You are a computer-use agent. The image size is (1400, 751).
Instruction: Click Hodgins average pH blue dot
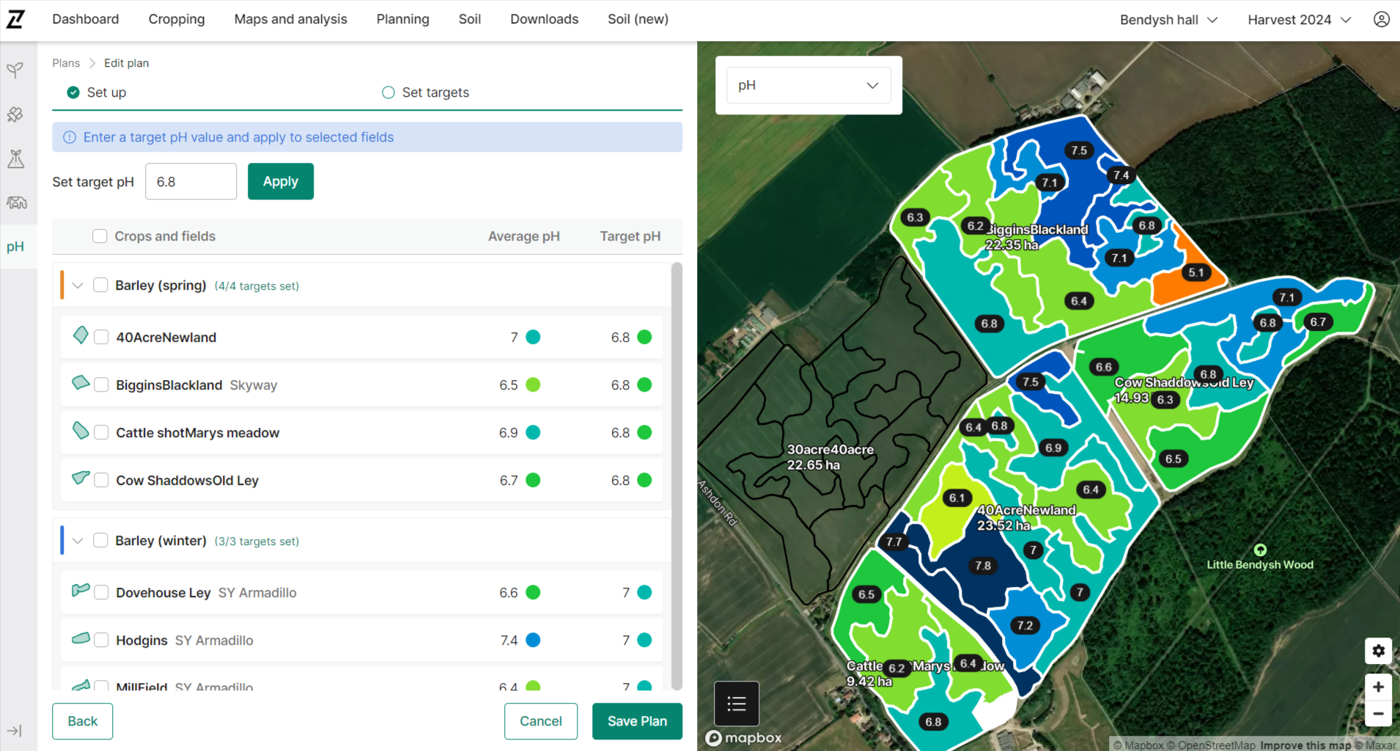click(x=533, y=640)
